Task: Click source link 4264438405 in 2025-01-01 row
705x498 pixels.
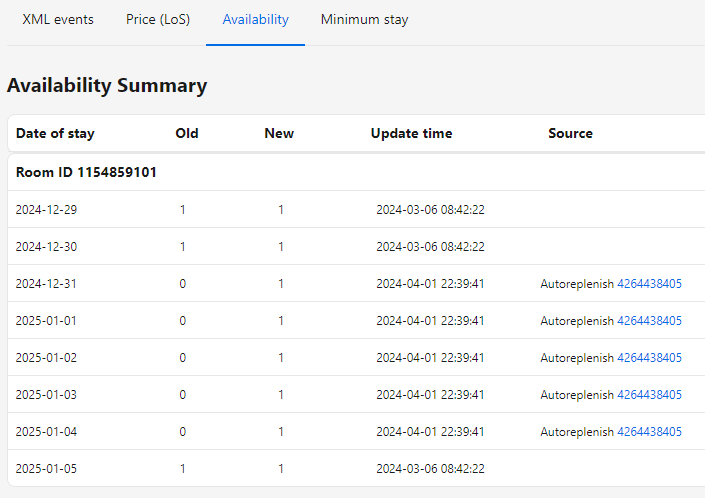Action: click(x=649, y=321)
